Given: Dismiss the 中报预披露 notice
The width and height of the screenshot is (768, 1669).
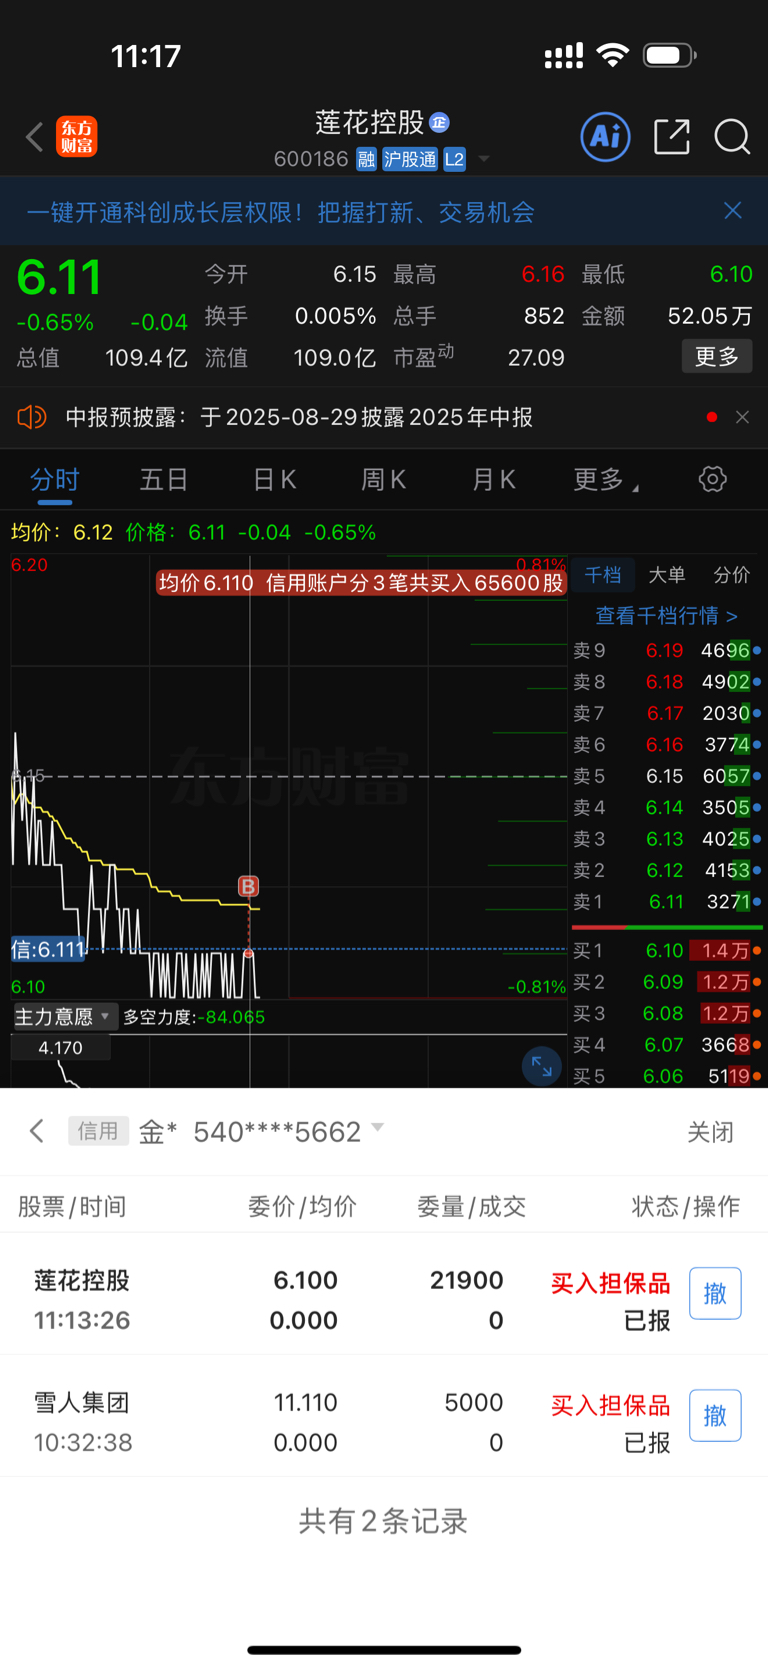Looking at the screenshot, I should point(742,417).
